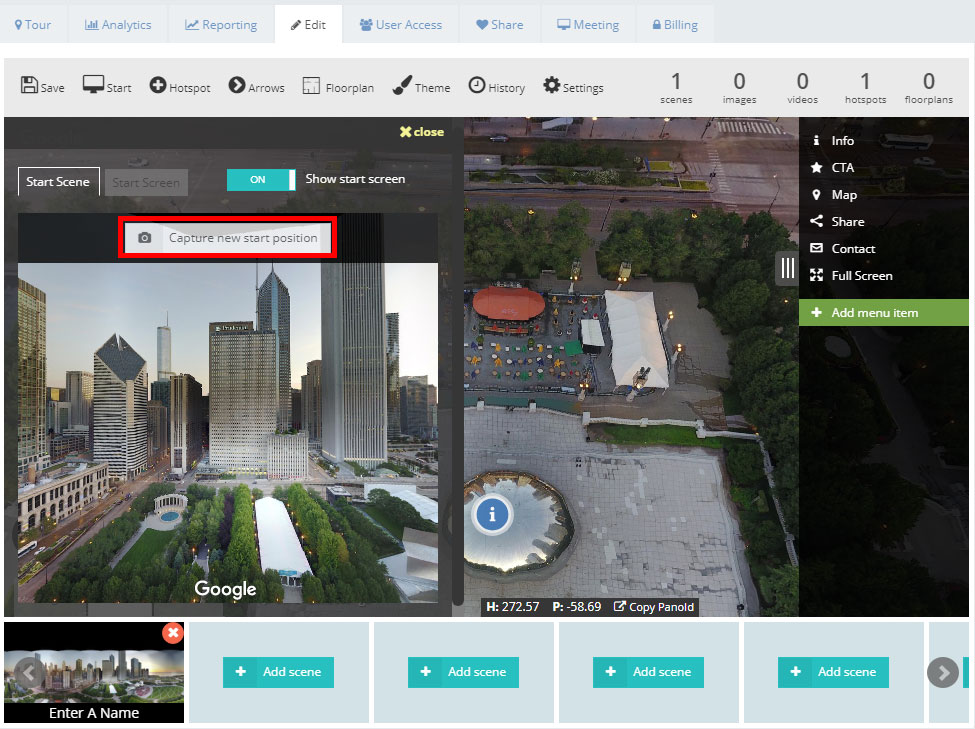The height and width of the screenshot is (729, 975).
Task: View the History clock icon
Action: (477, 85)
